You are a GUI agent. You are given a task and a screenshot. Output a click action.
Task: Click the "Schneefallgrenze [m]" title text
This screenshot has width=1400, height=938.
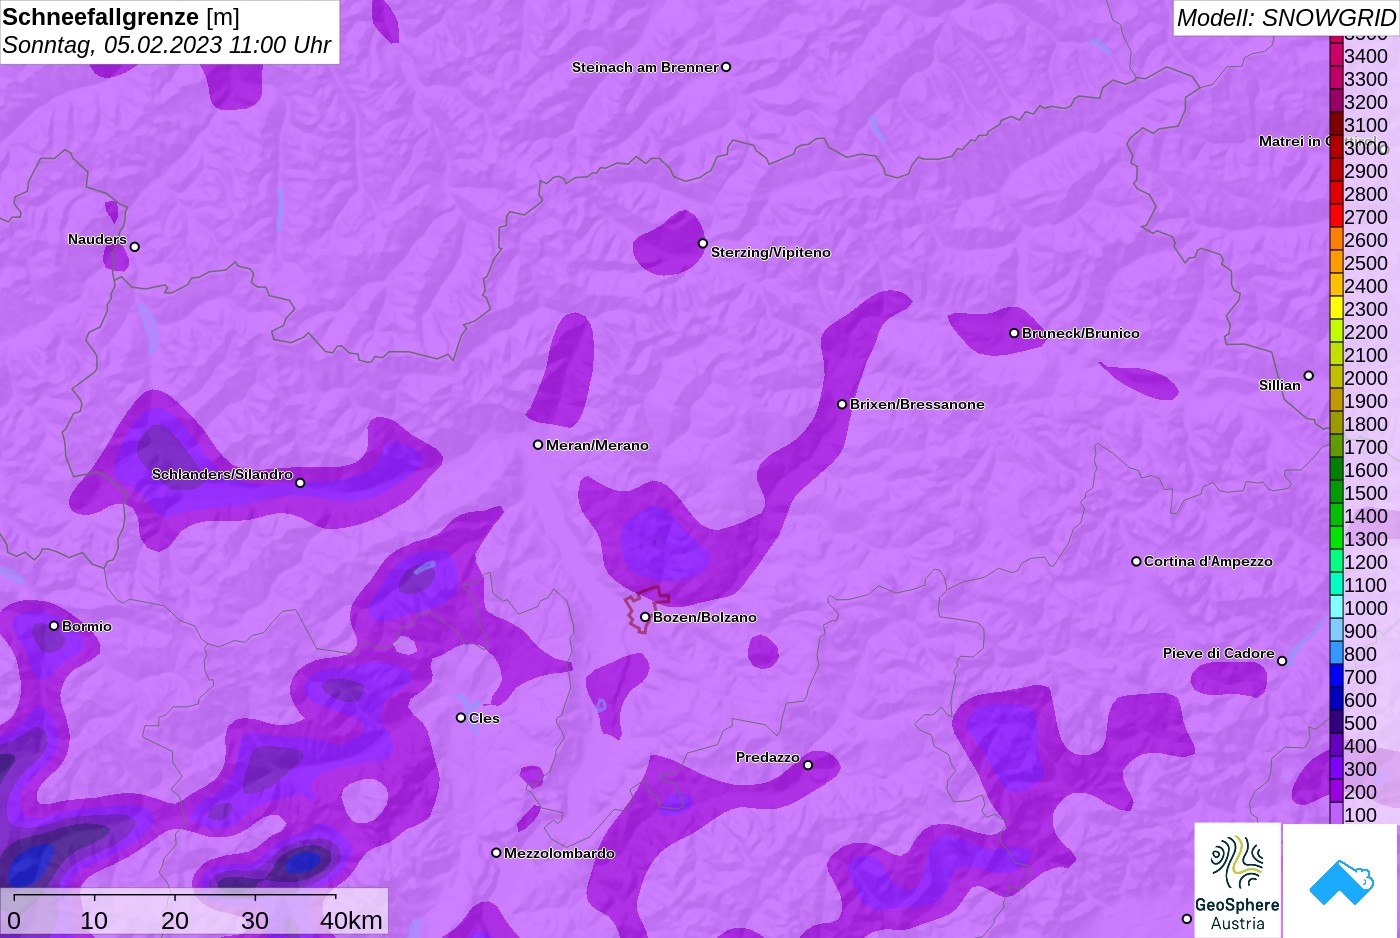(x=121, y=17)
